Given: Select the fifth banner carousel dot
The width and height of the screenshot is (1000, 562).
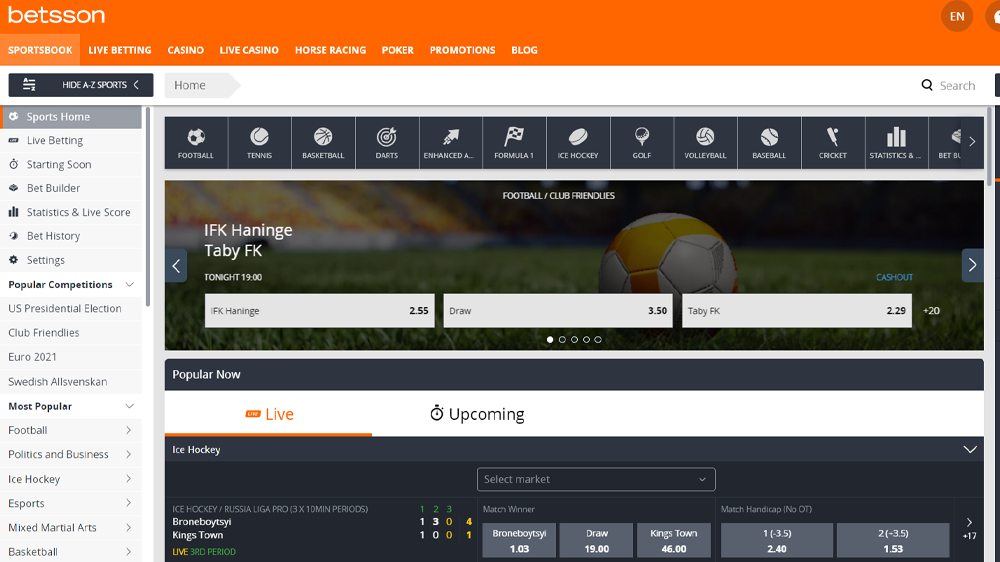Looking at the screenshot, I should click(x=598, y=339).
